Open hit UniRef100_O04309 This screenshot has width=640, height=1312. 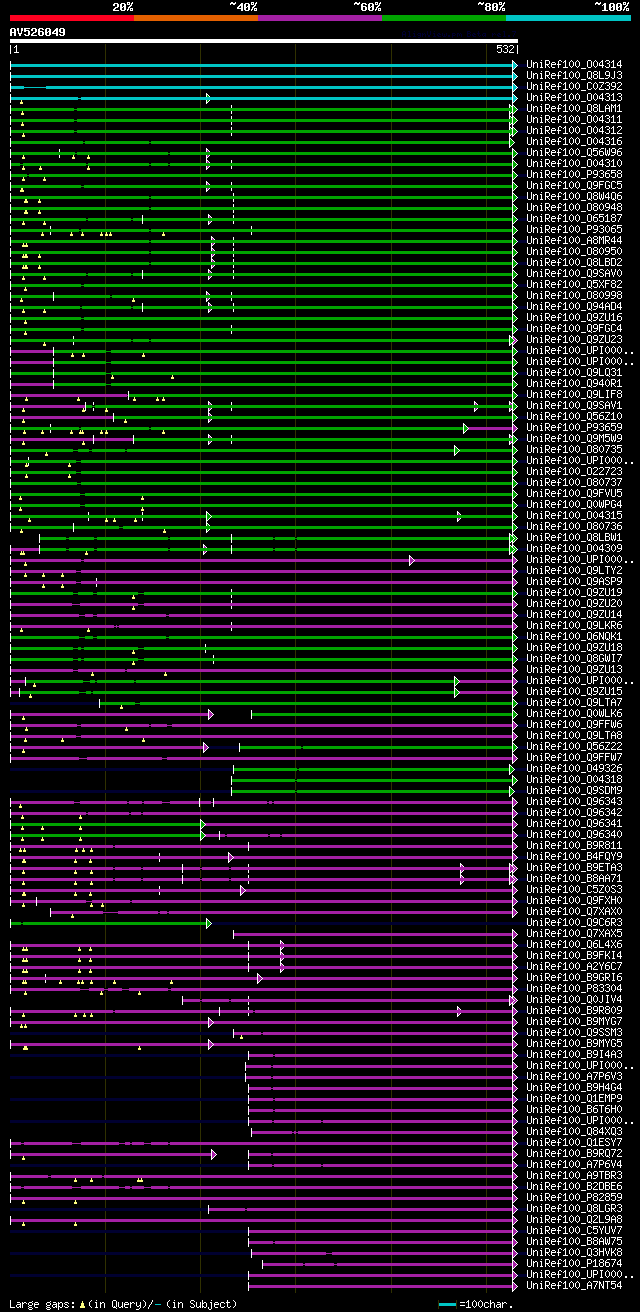point(574,549)
